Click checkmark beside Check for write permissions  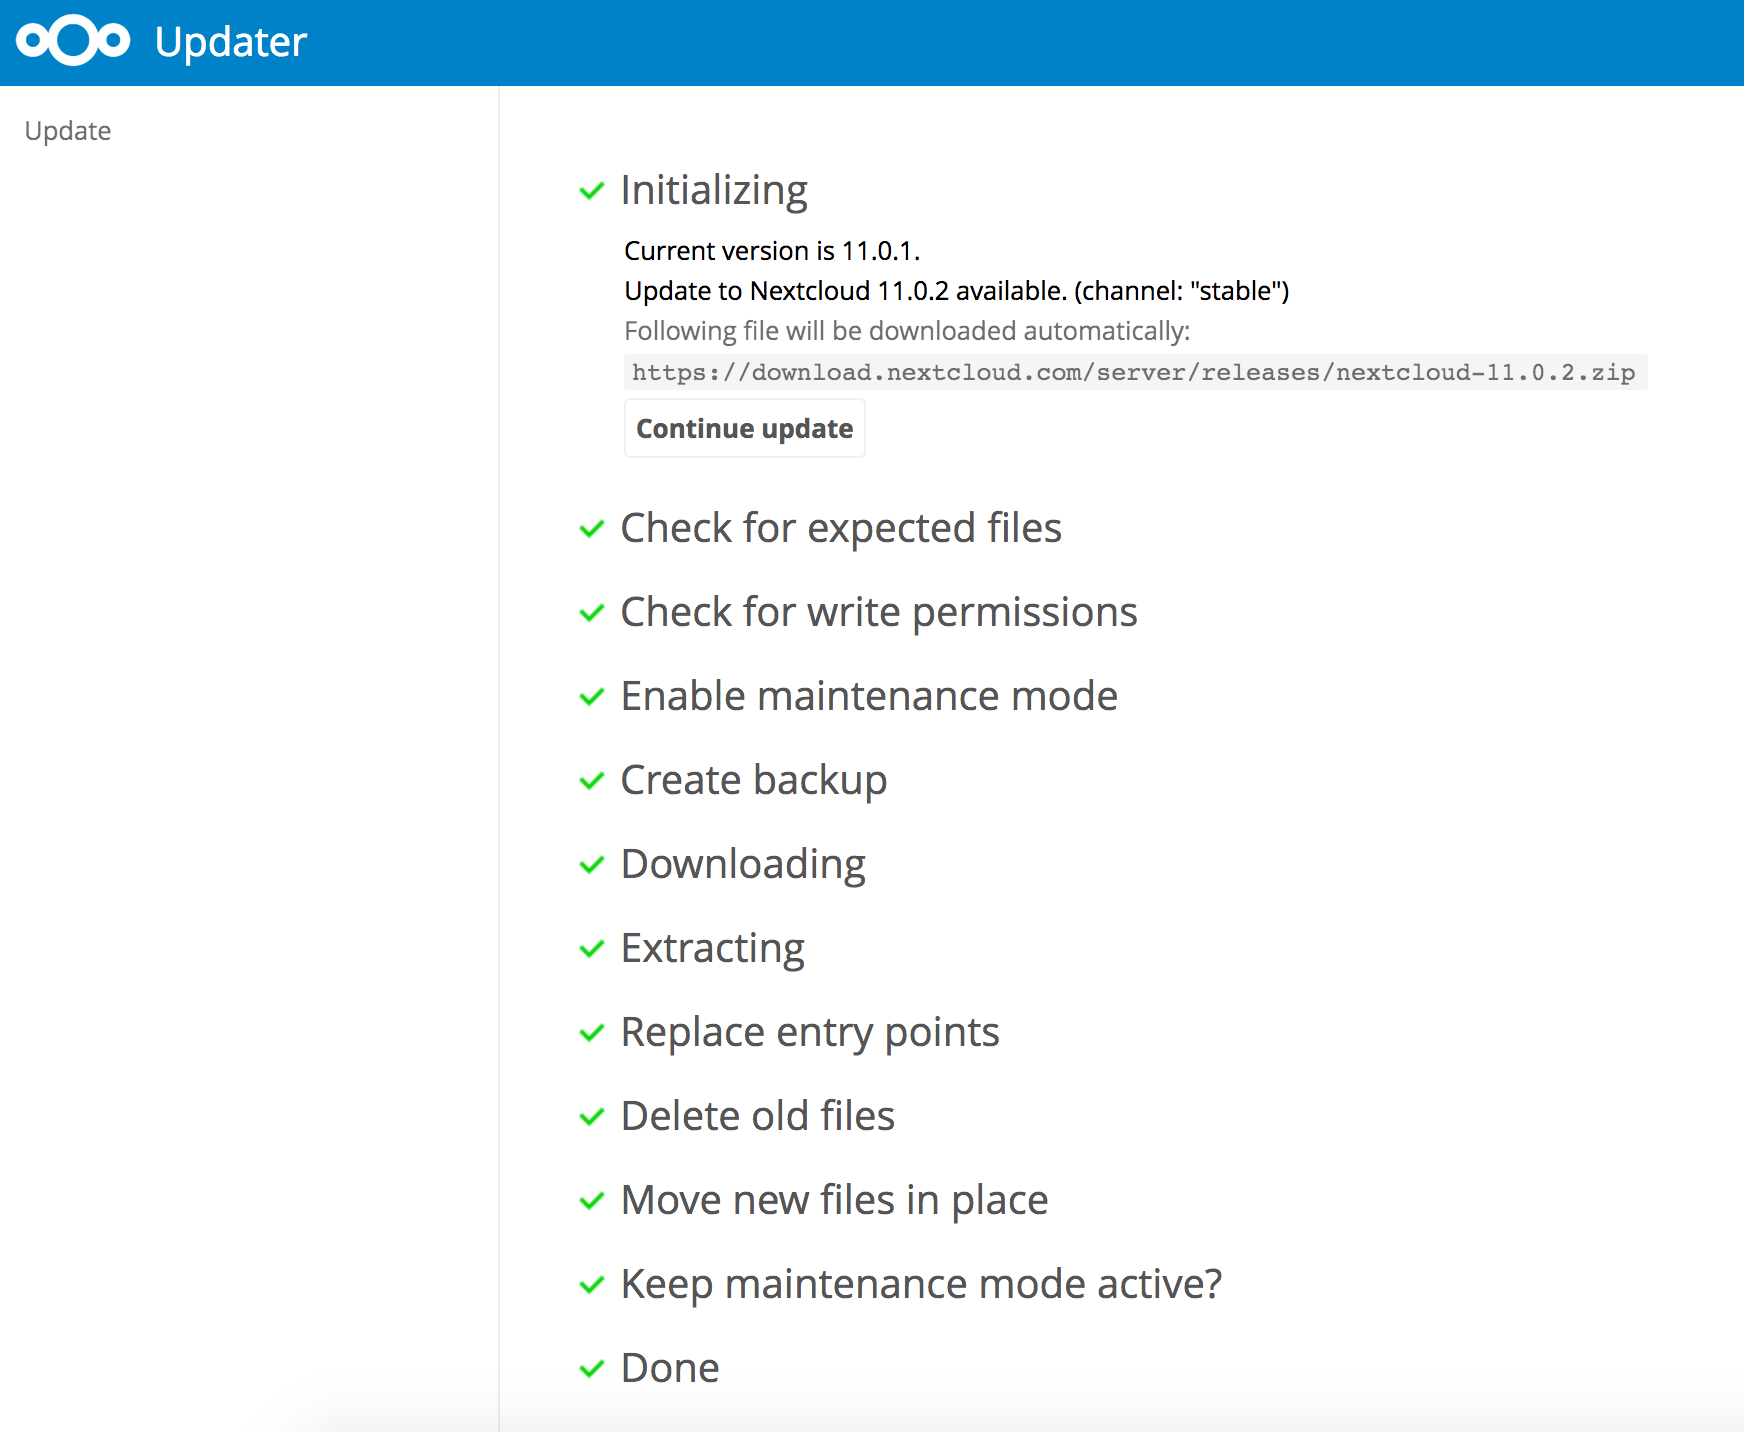[x=592, y=612]
